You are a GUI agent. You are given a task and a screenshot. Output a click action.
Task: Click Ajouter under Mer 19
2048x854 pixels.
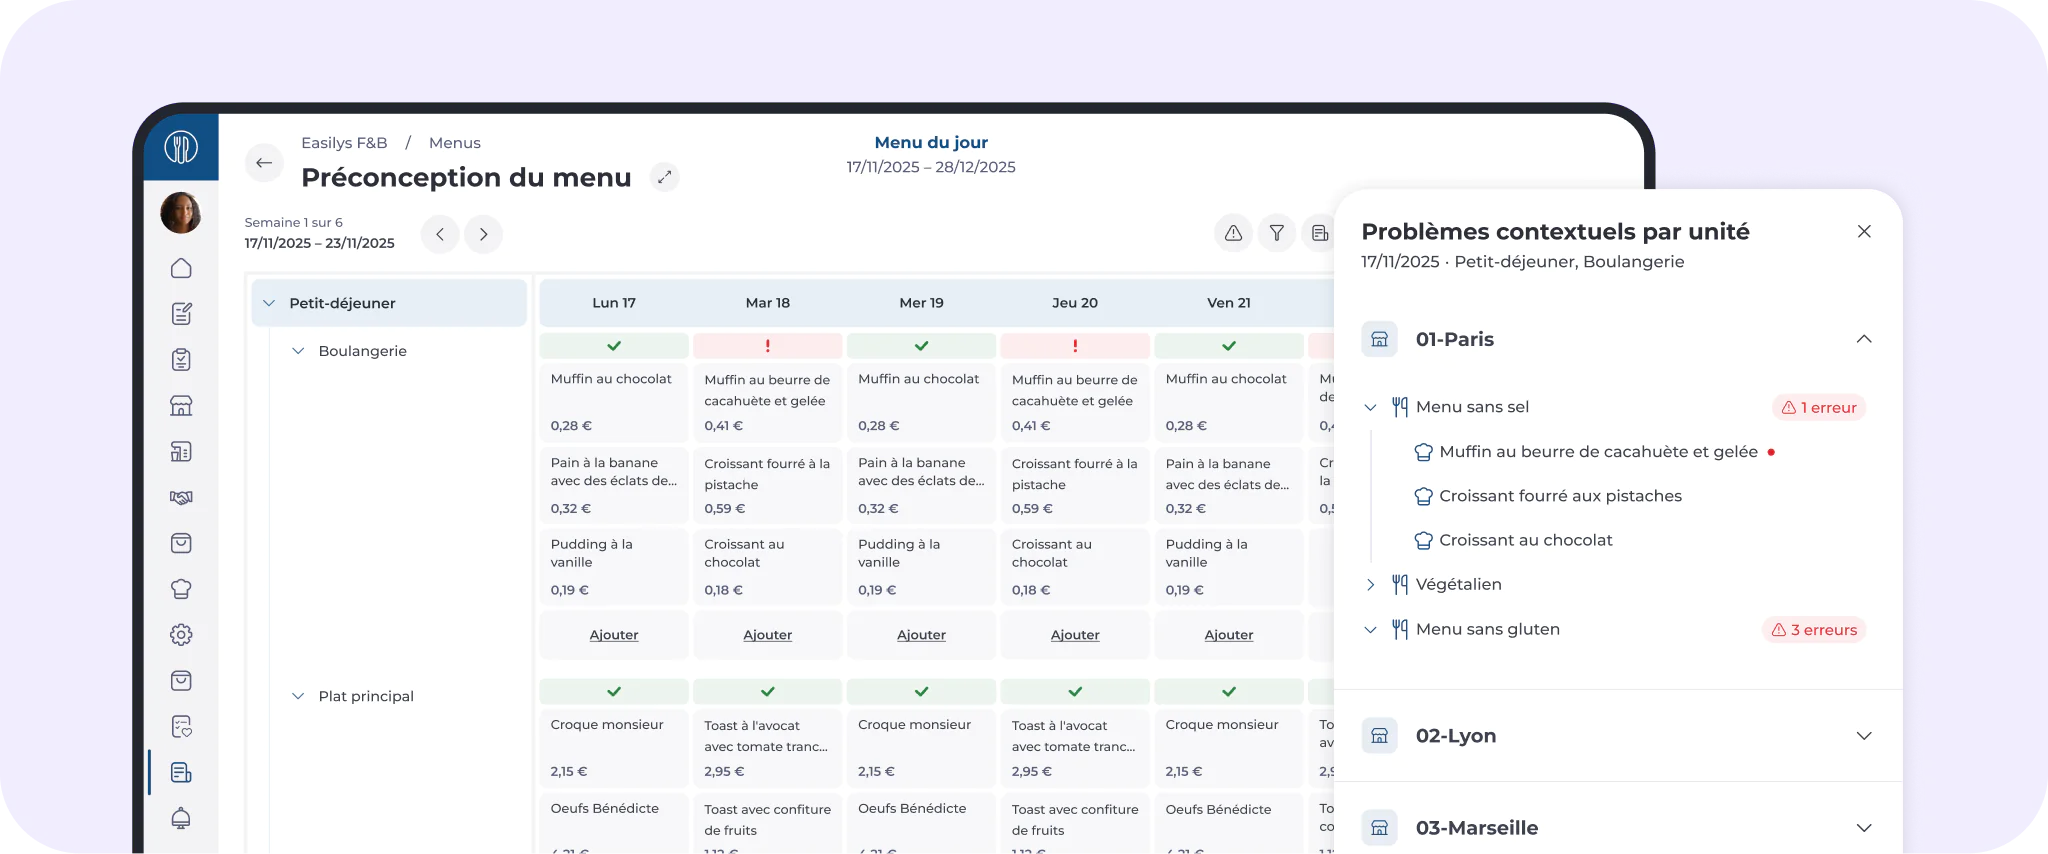(x=921, y=635)
